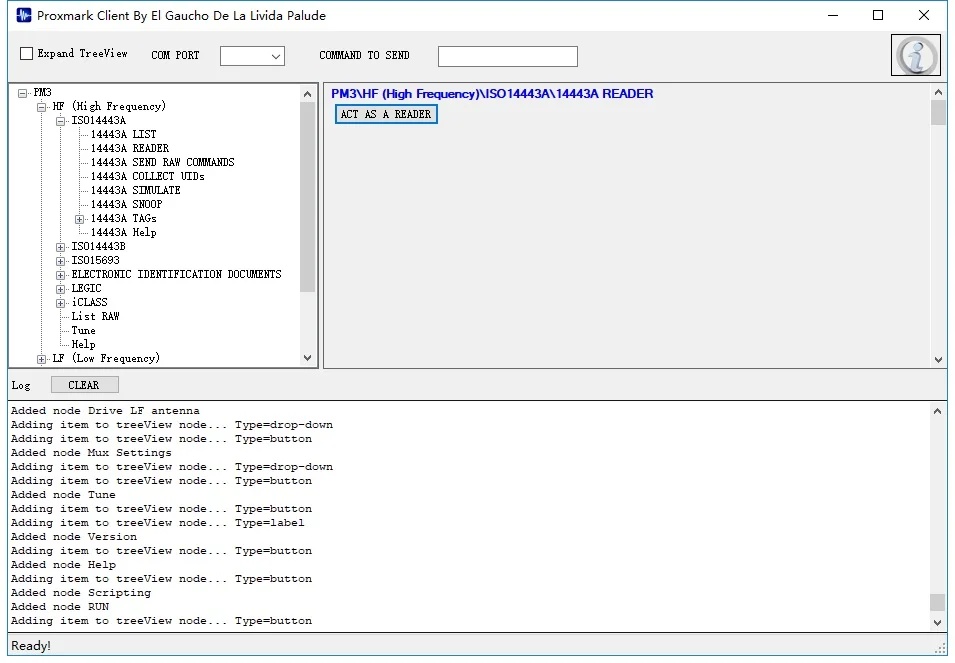Screen dimensions: 955x663
Task: Click log line 'Added node RUN'
Action: (60, 607)
